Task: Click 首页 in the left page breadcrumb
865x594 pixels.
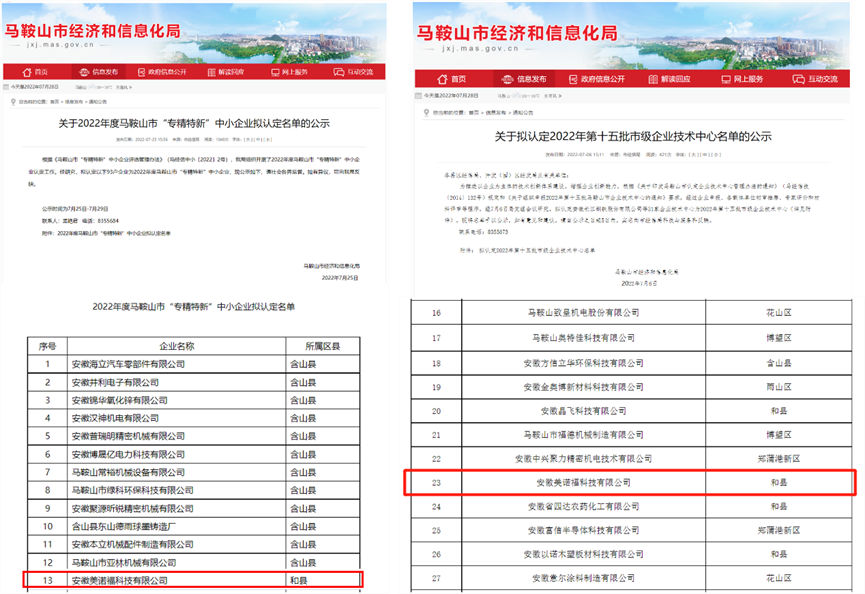Action: (x=55, y=102)
